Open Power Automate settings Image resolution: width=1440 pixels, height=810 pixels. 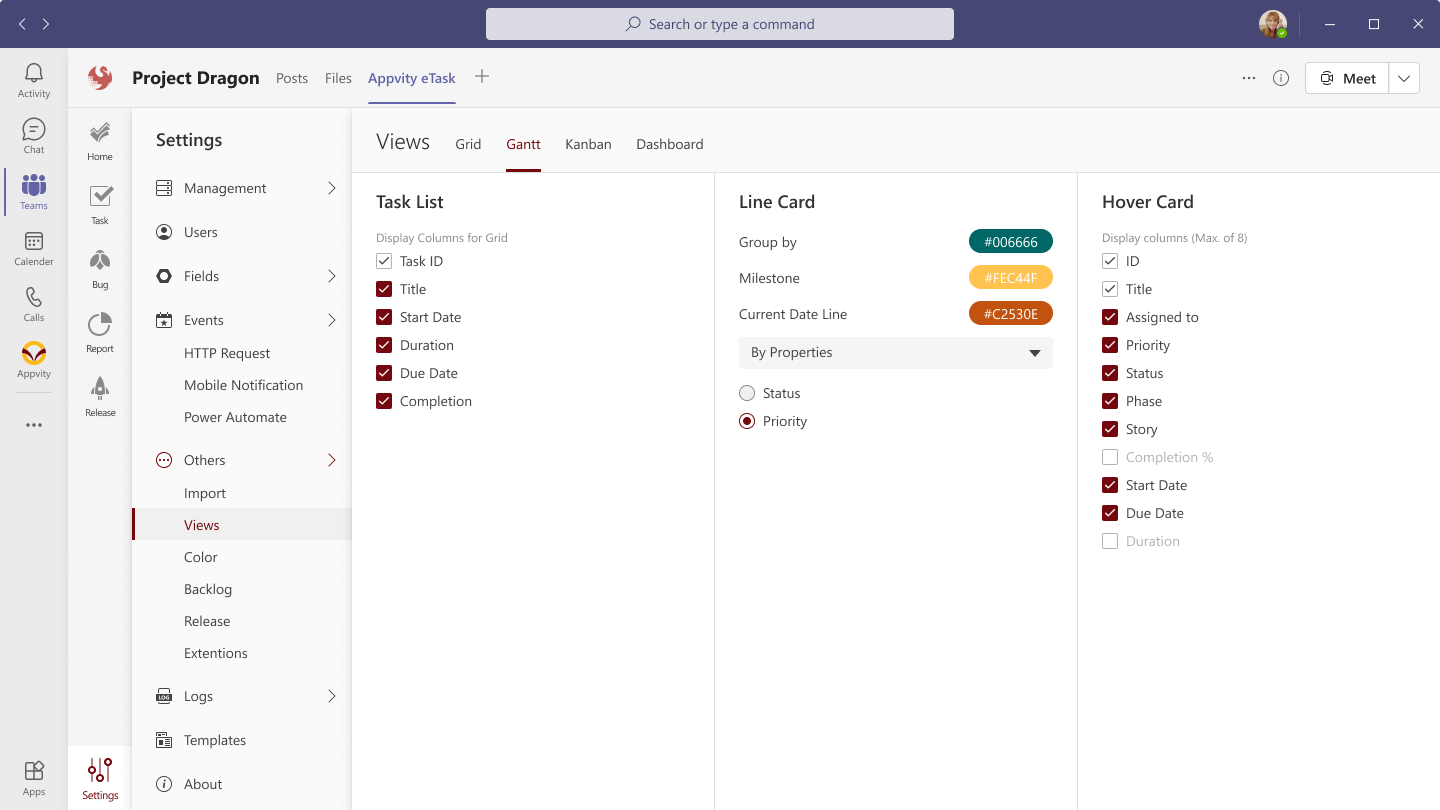(235, 417)
